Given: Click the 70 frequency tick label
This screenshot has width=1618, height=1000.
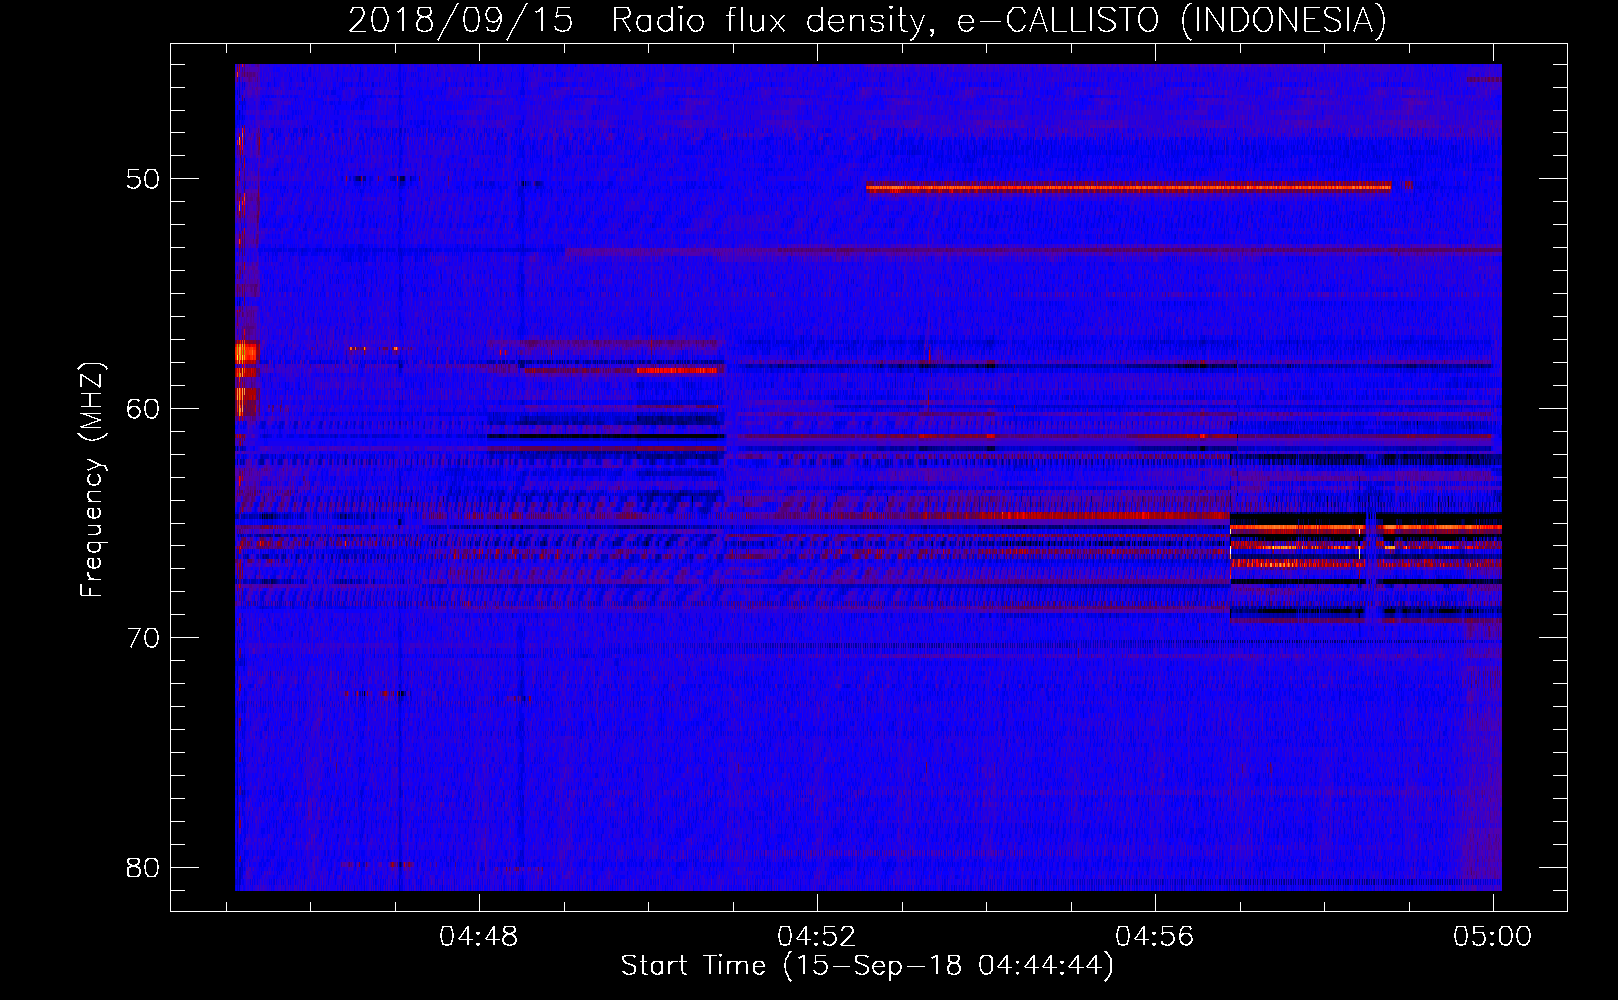Looking at the screenshot, I should (x=143, y=637).
